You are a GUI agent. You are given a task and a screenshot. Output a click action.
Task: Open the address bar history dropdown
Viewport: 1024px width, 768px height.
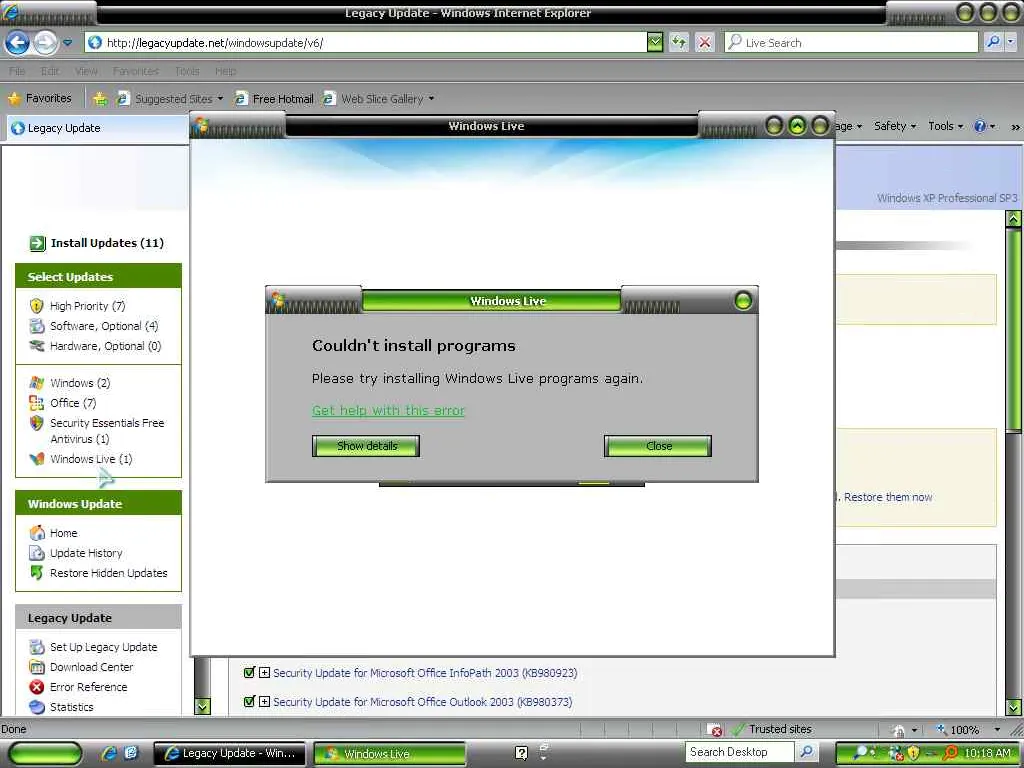[655, 43]
